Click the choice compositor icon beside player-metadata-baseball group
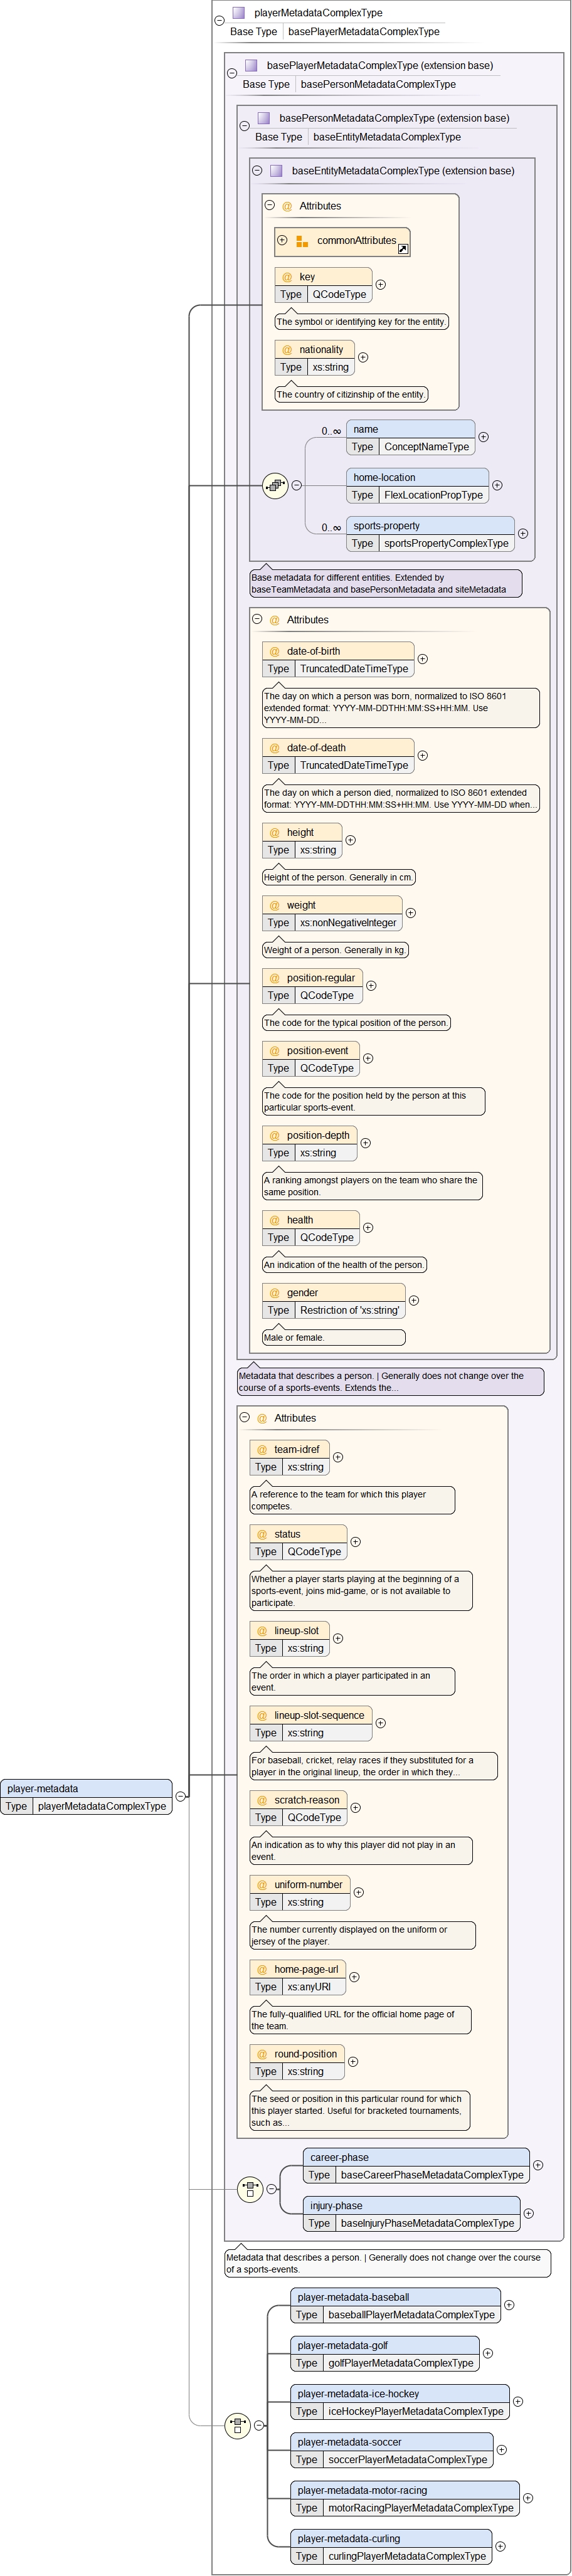The image size is (572, 2576). point(237,2424)
